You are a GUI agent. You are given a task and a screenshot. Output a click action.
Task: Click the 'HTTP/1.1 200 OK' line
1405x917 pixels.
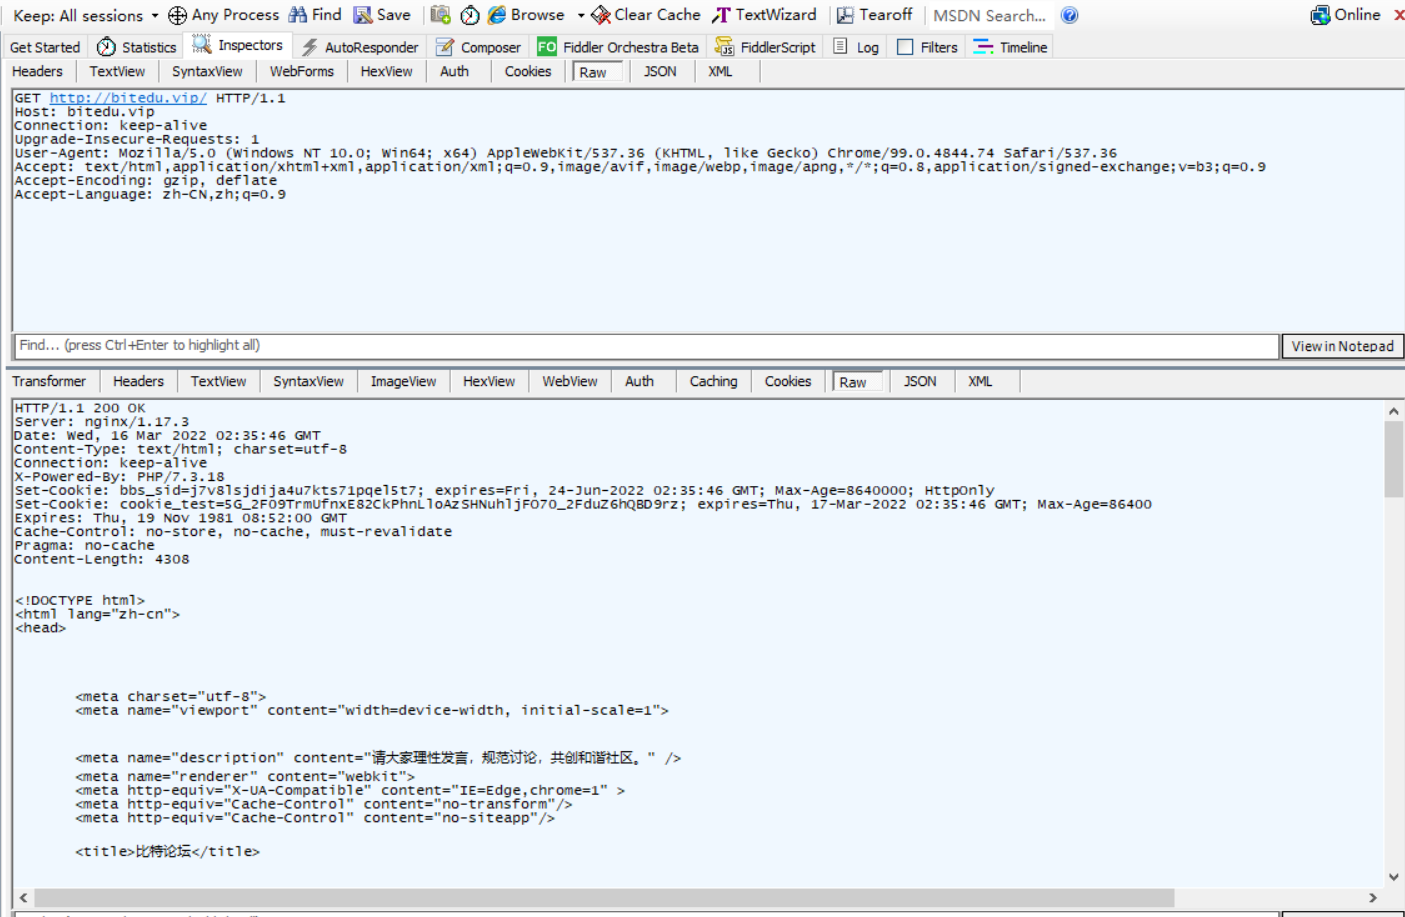(x=80, y=408)
